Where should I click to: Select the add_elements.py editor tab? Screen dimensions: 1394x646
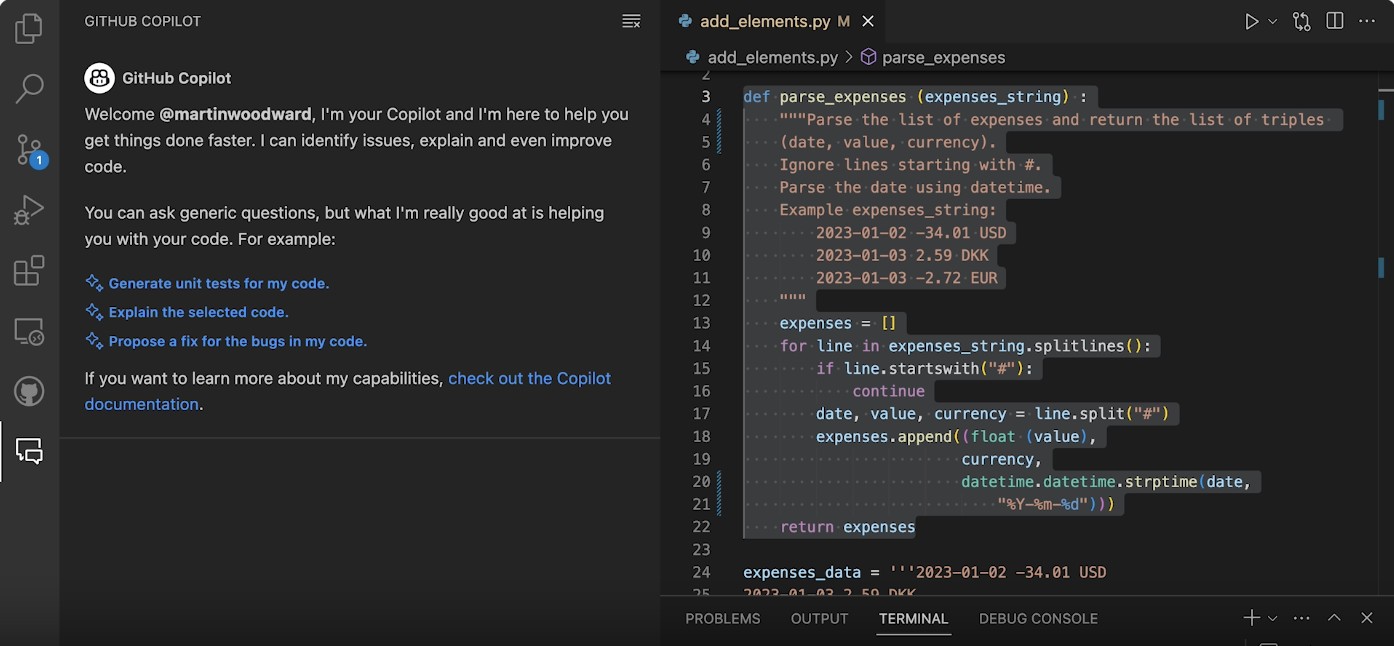pyautogui.click(x=773, y=21)
